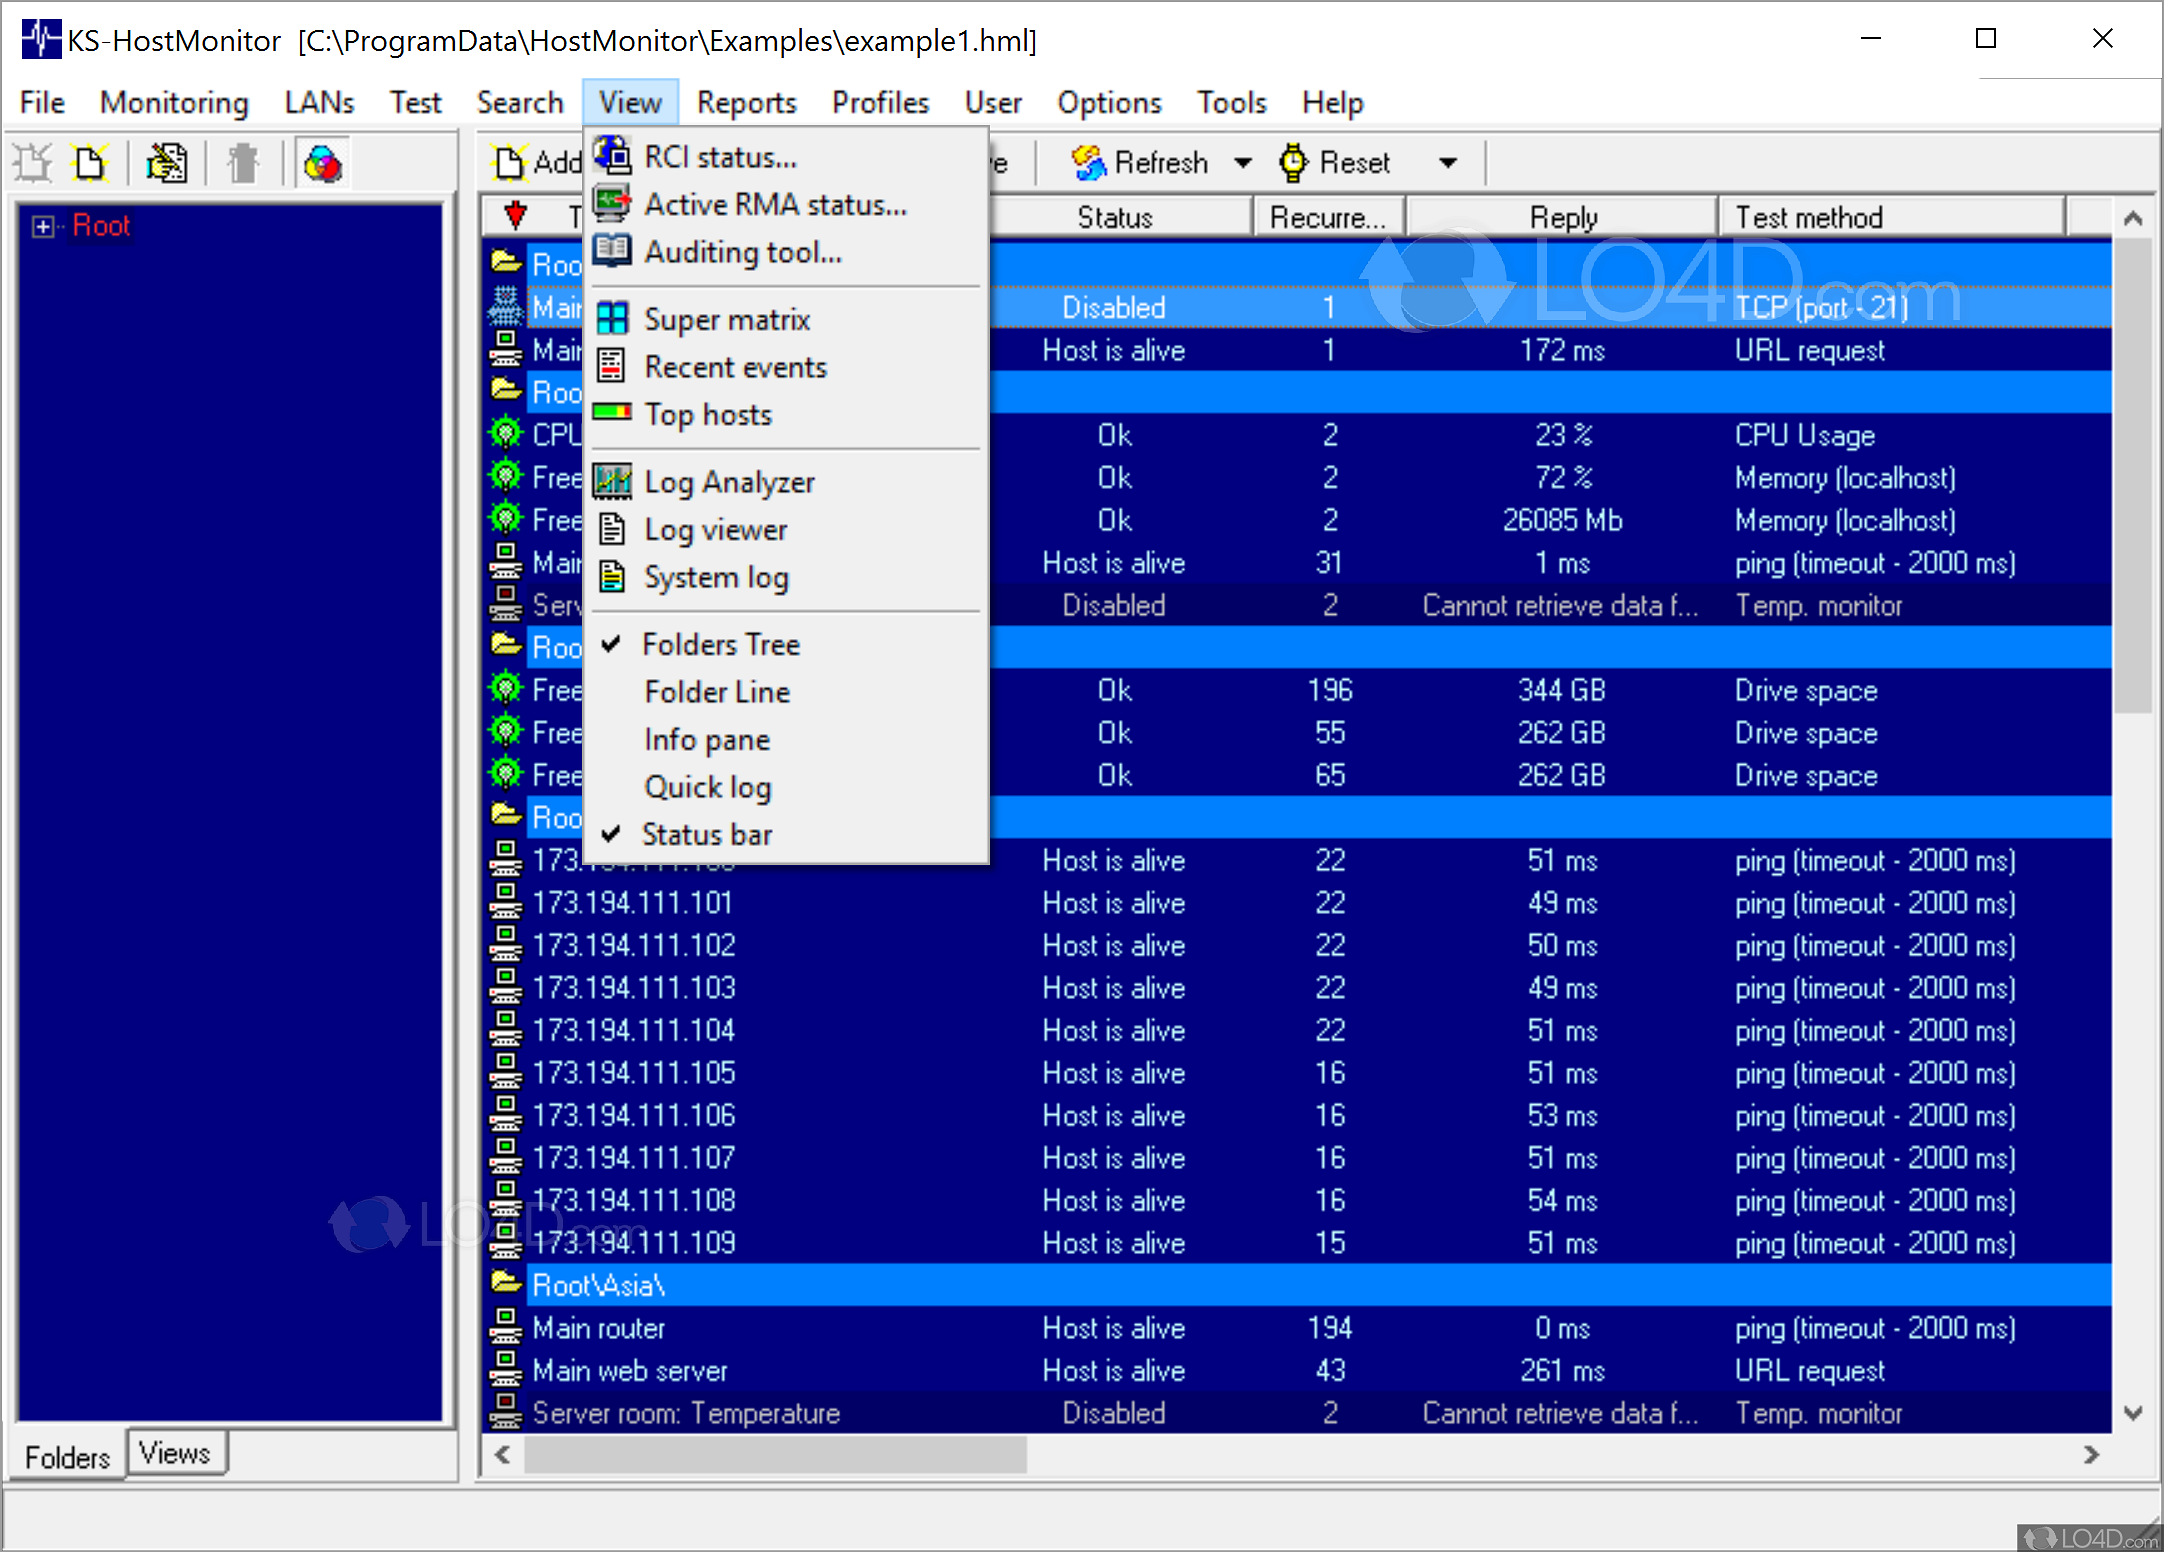The height and width of the screenshot is (1552, 2164).
Task: Toggle the color palette toolbar icon
Action: [x=323, y=162]
